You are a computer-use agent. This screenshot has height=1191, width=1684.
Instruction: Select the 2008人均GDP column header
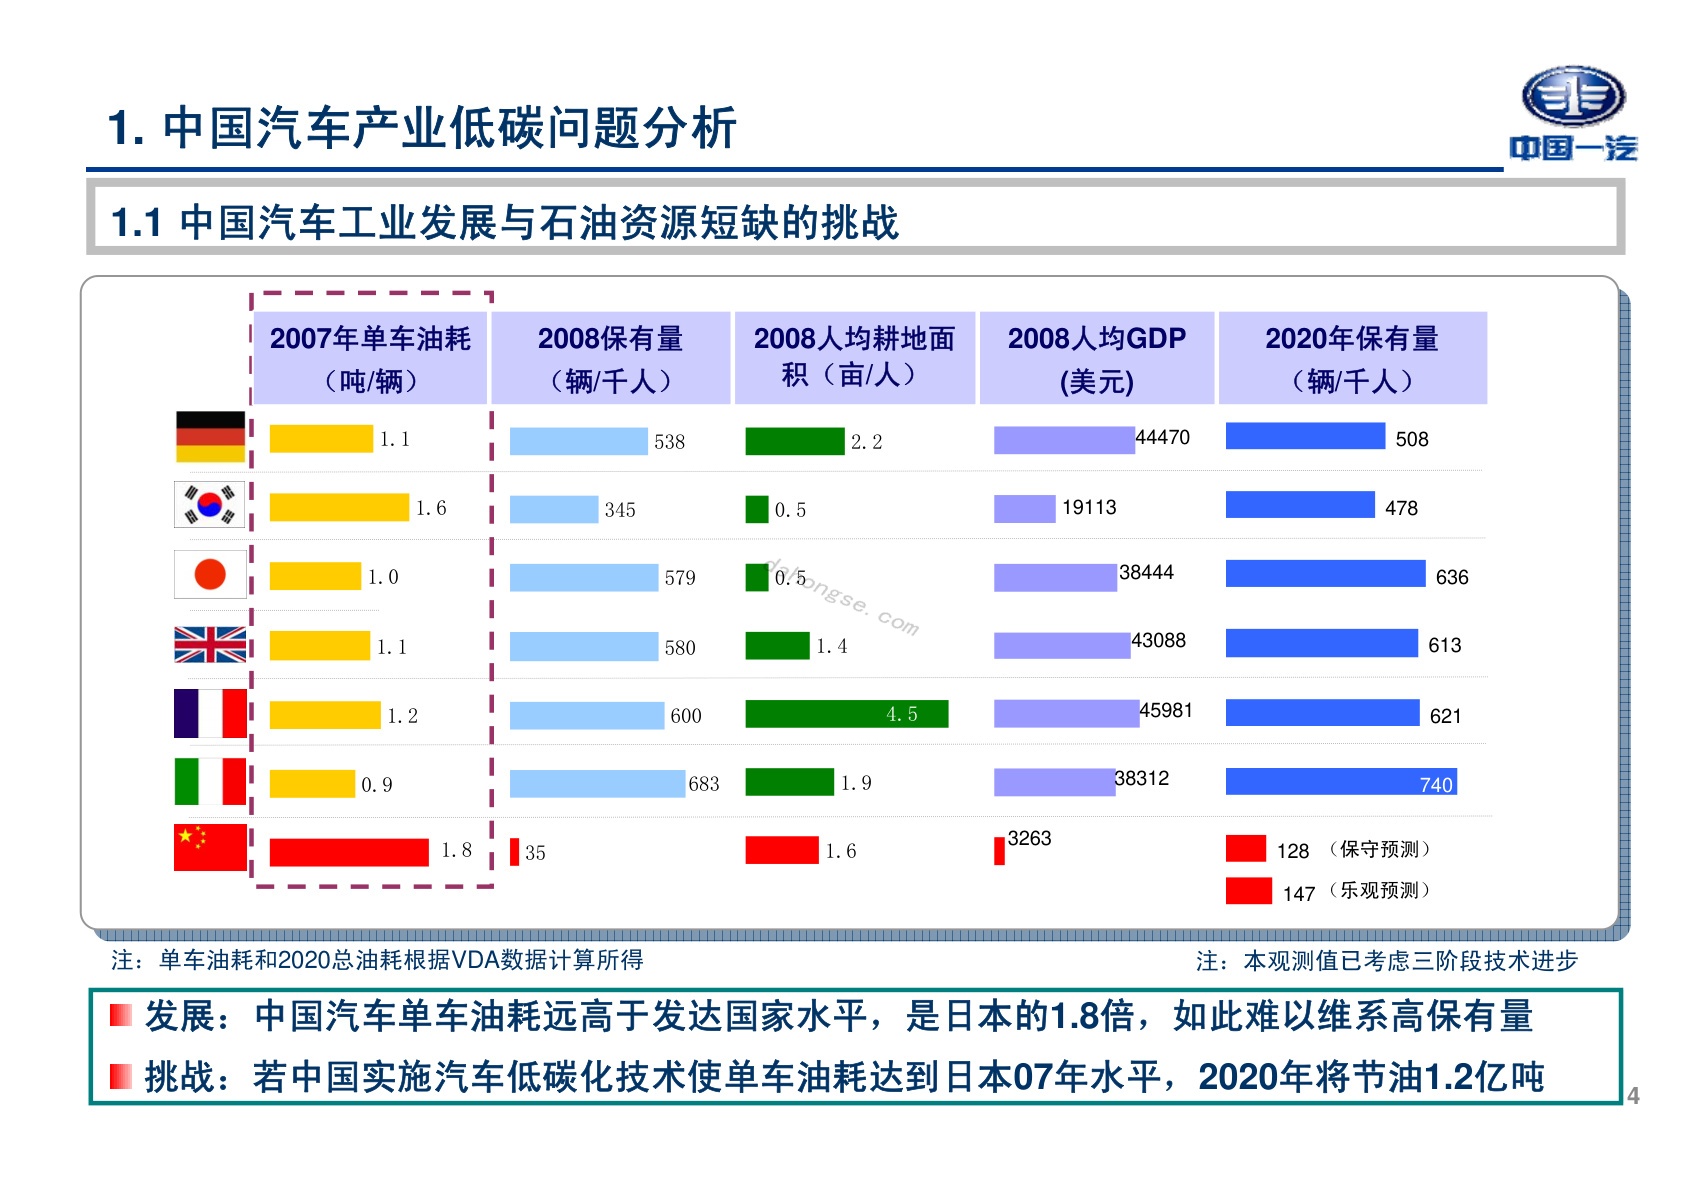tap(1097, 358)
